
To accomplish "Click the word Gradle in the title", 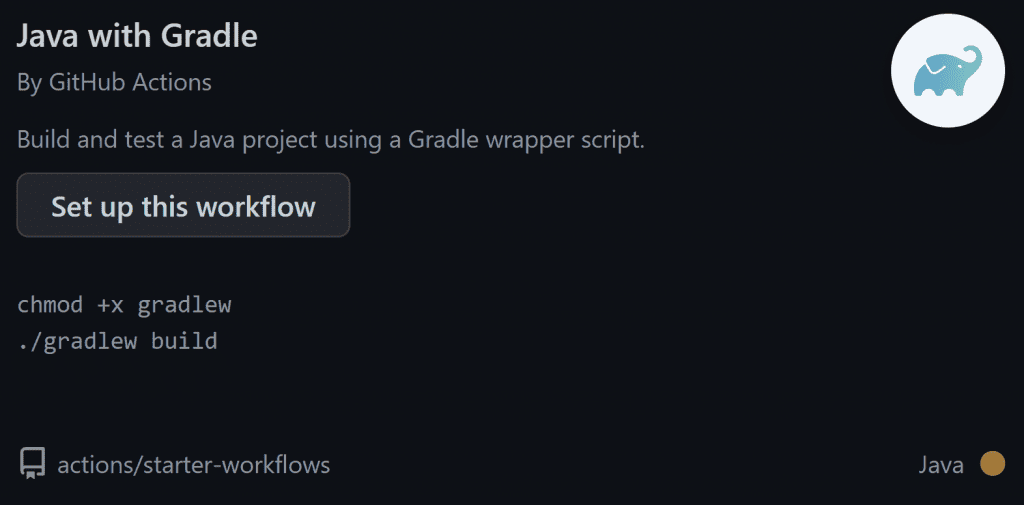I will (x=212, y=37).
